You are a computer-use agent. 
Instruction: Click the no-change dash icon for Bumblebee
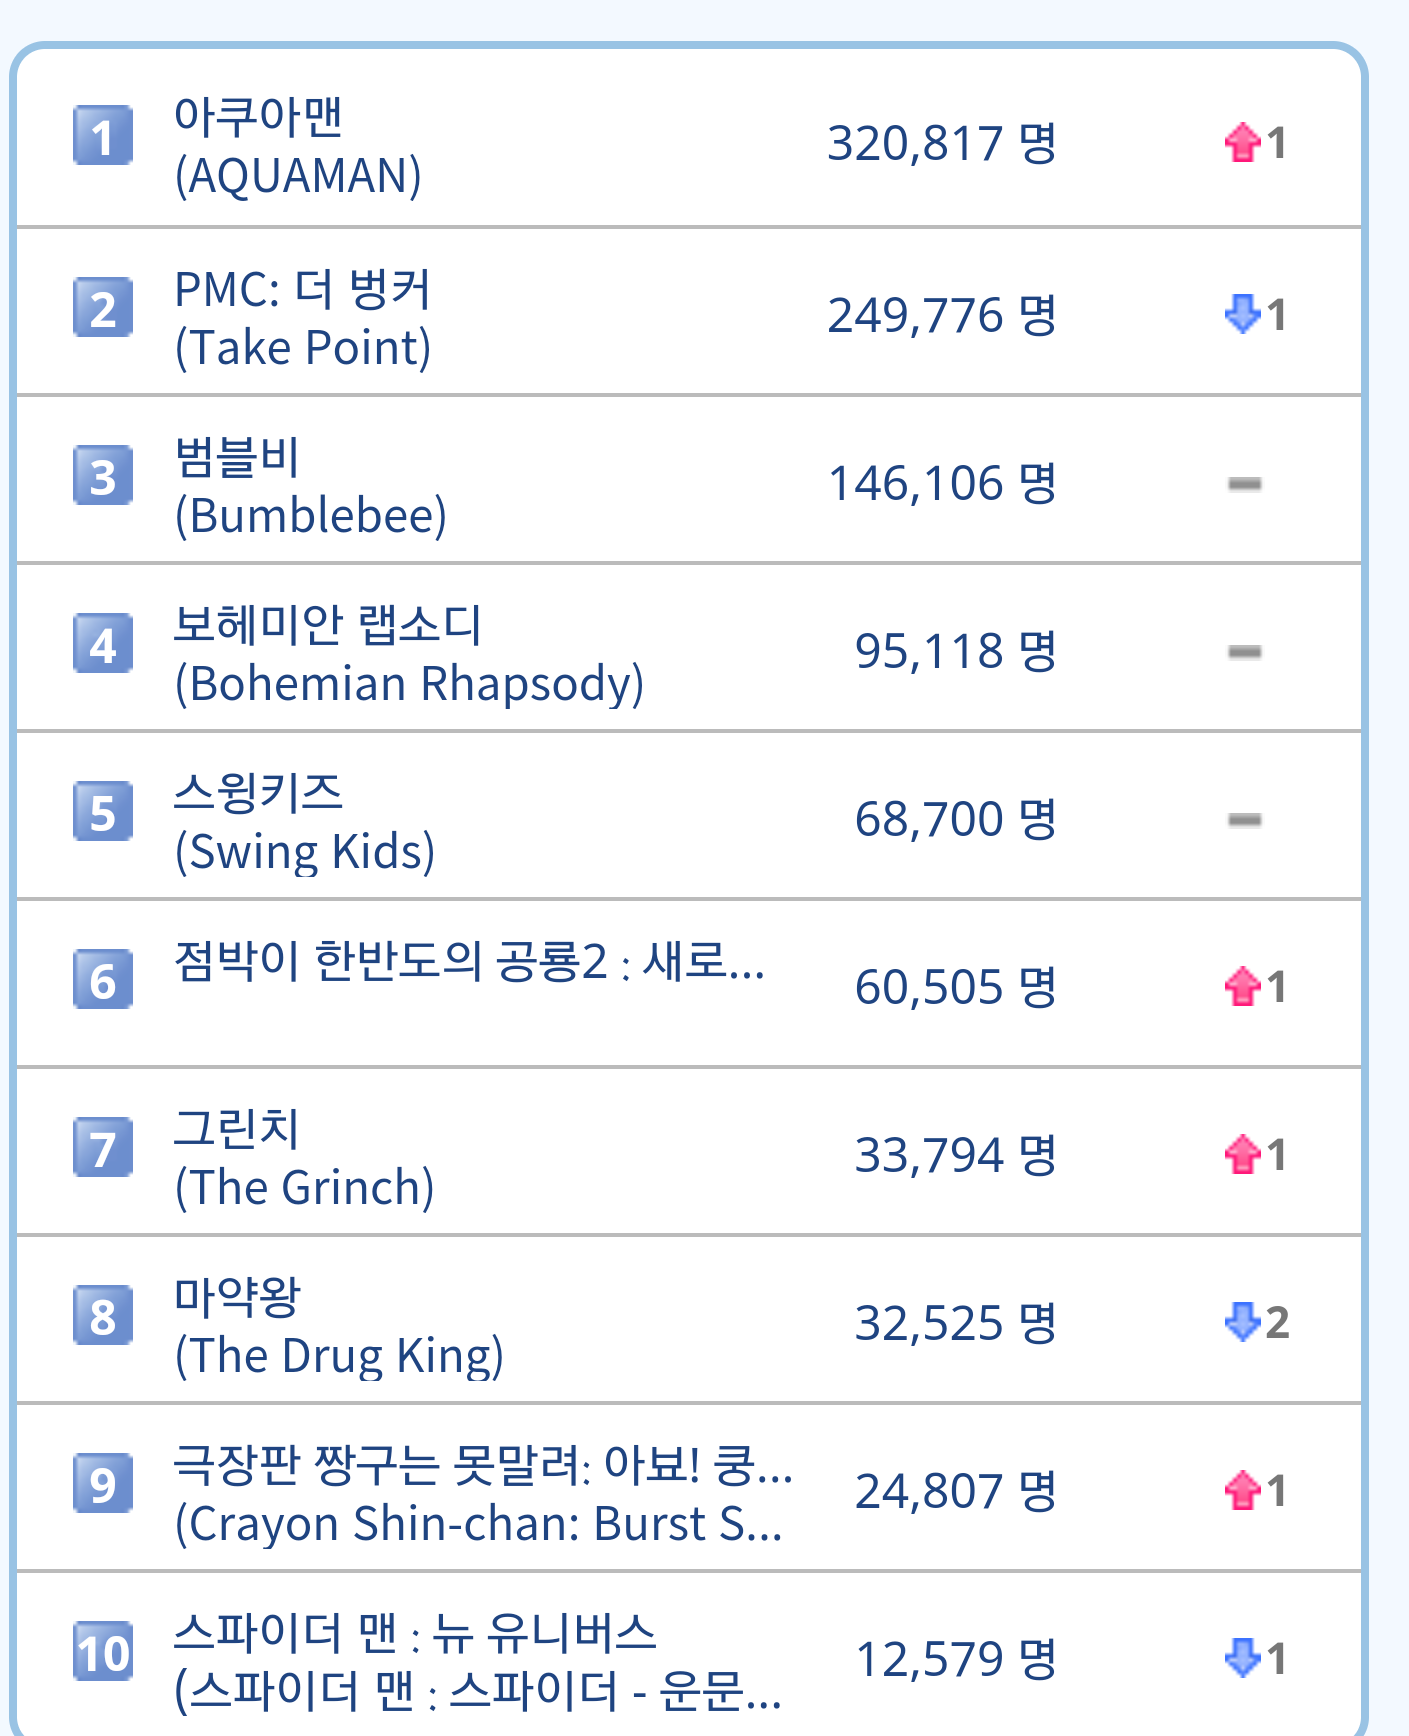[1244, 484]
